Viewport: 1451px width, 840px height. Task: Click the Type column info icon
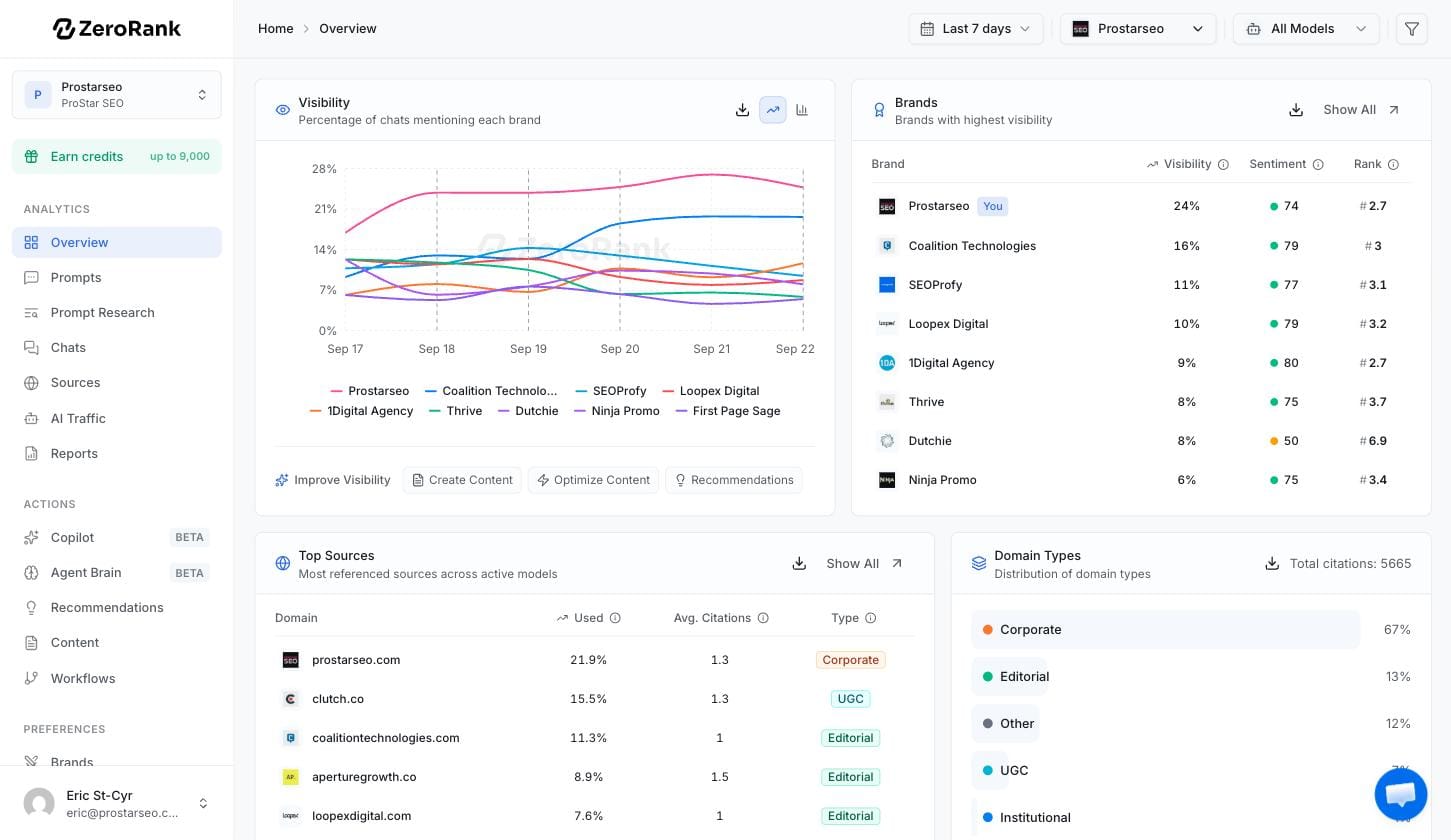(x=870, y=618)
